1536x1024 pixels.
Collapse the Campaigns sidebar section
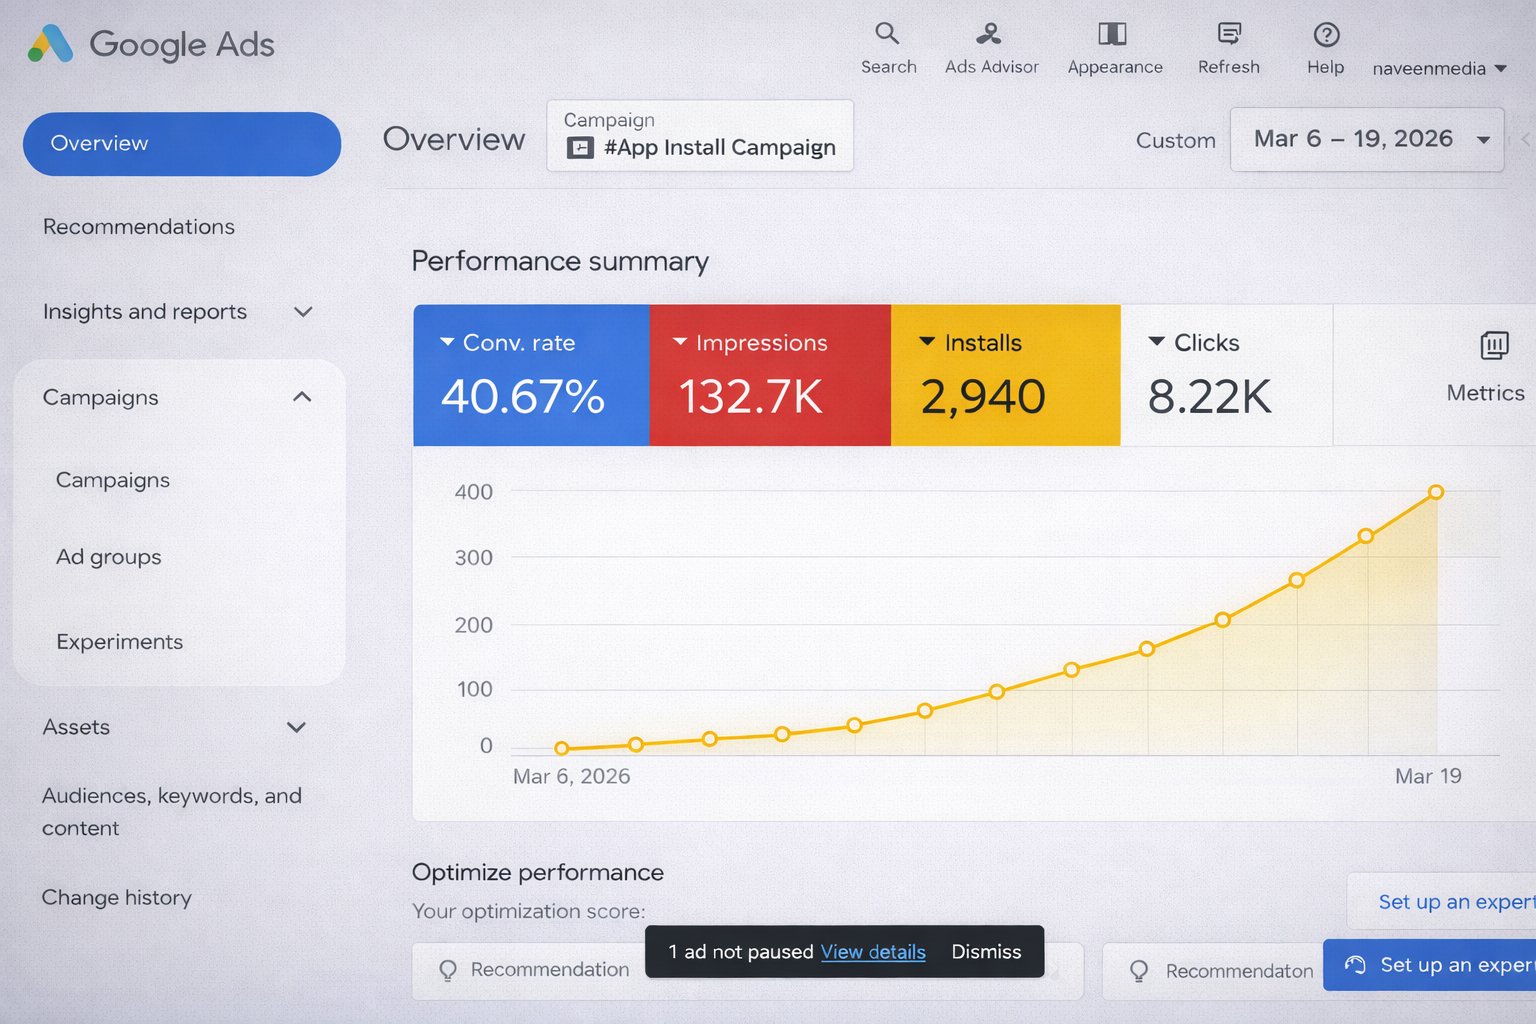tap(302, 397)
